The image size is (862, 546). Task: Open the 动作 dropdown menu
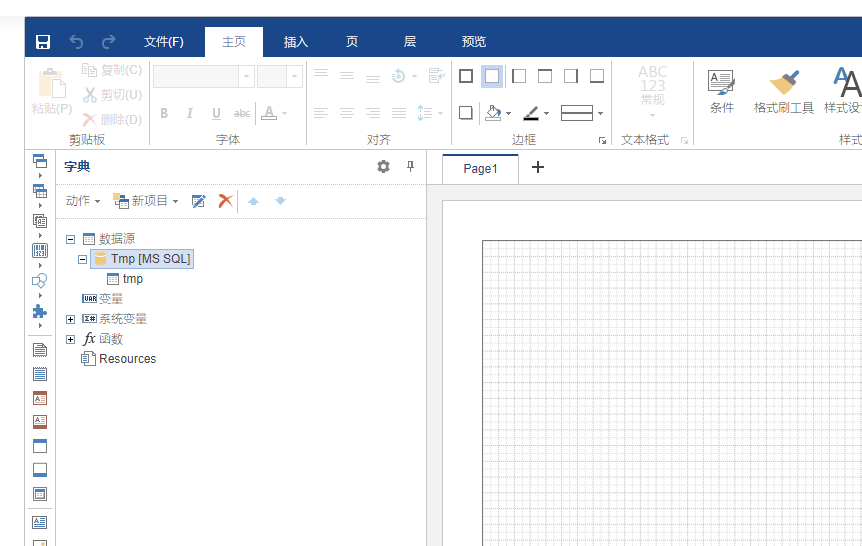point(83,201)
